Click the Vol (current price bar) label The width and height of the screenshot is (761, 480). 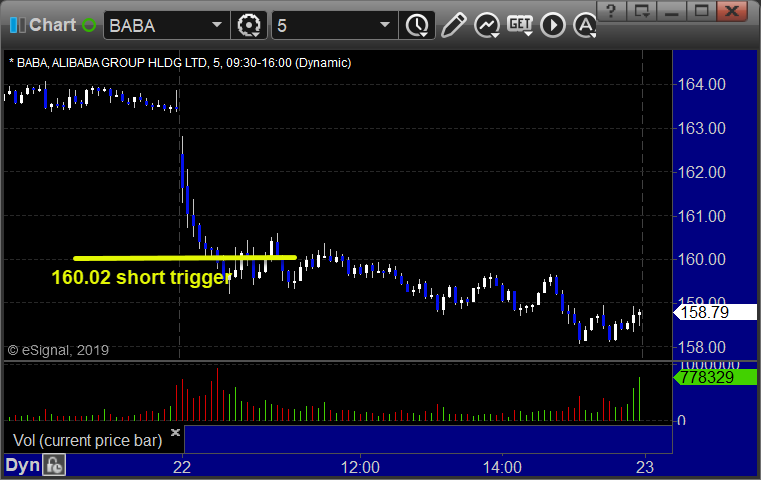(x=87, y=440)
